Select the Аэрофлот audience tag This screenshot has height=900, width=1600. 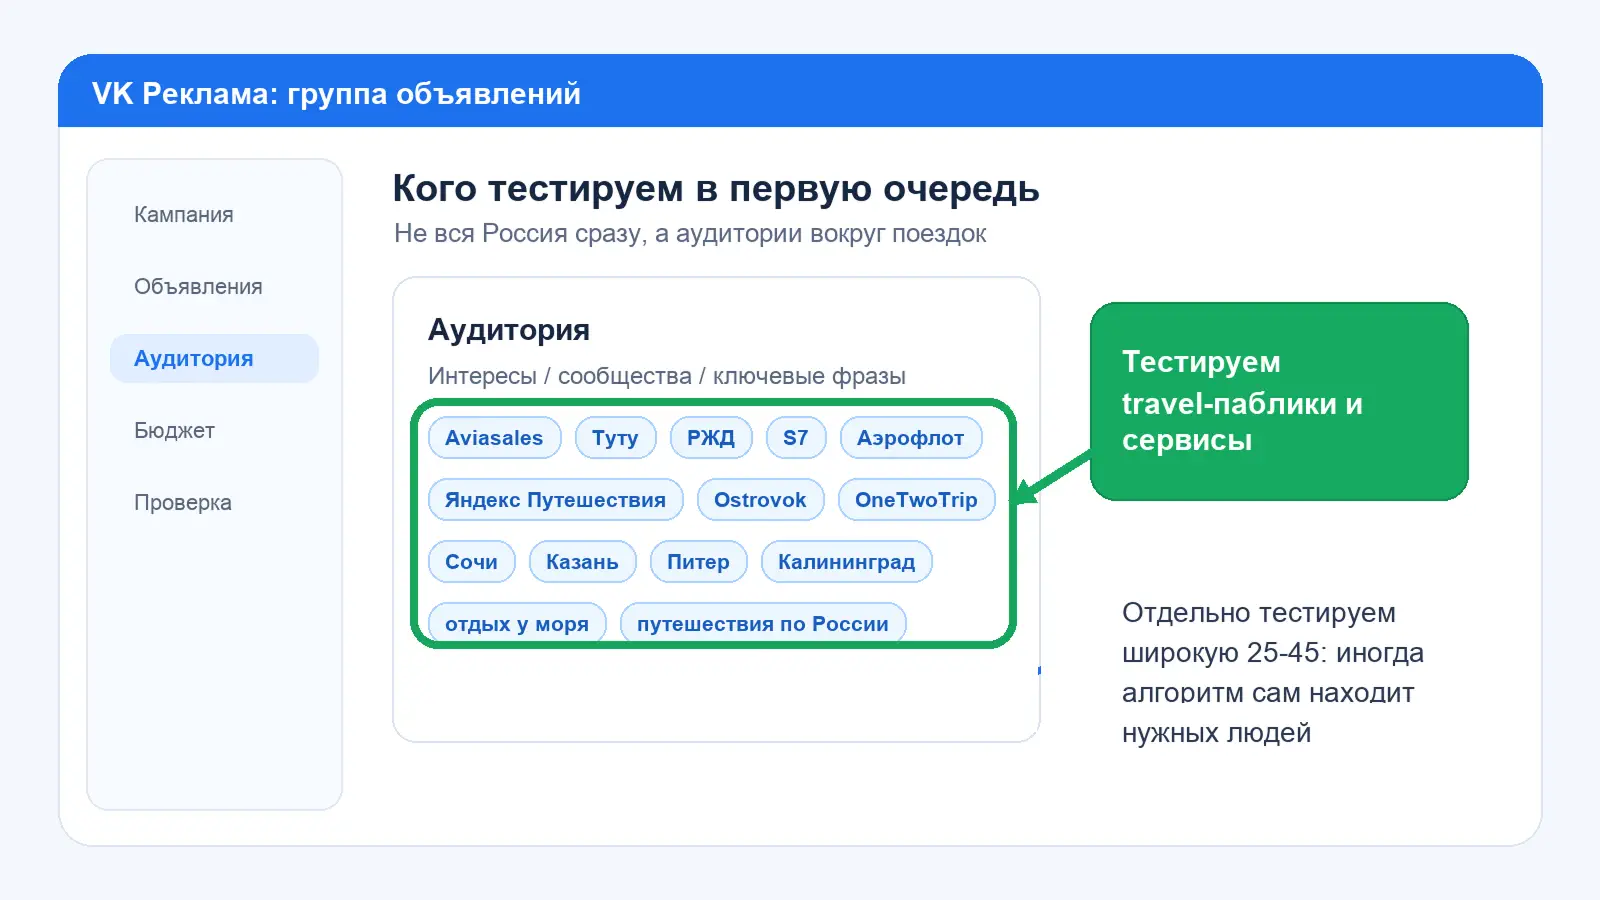[x=911, y=438]
